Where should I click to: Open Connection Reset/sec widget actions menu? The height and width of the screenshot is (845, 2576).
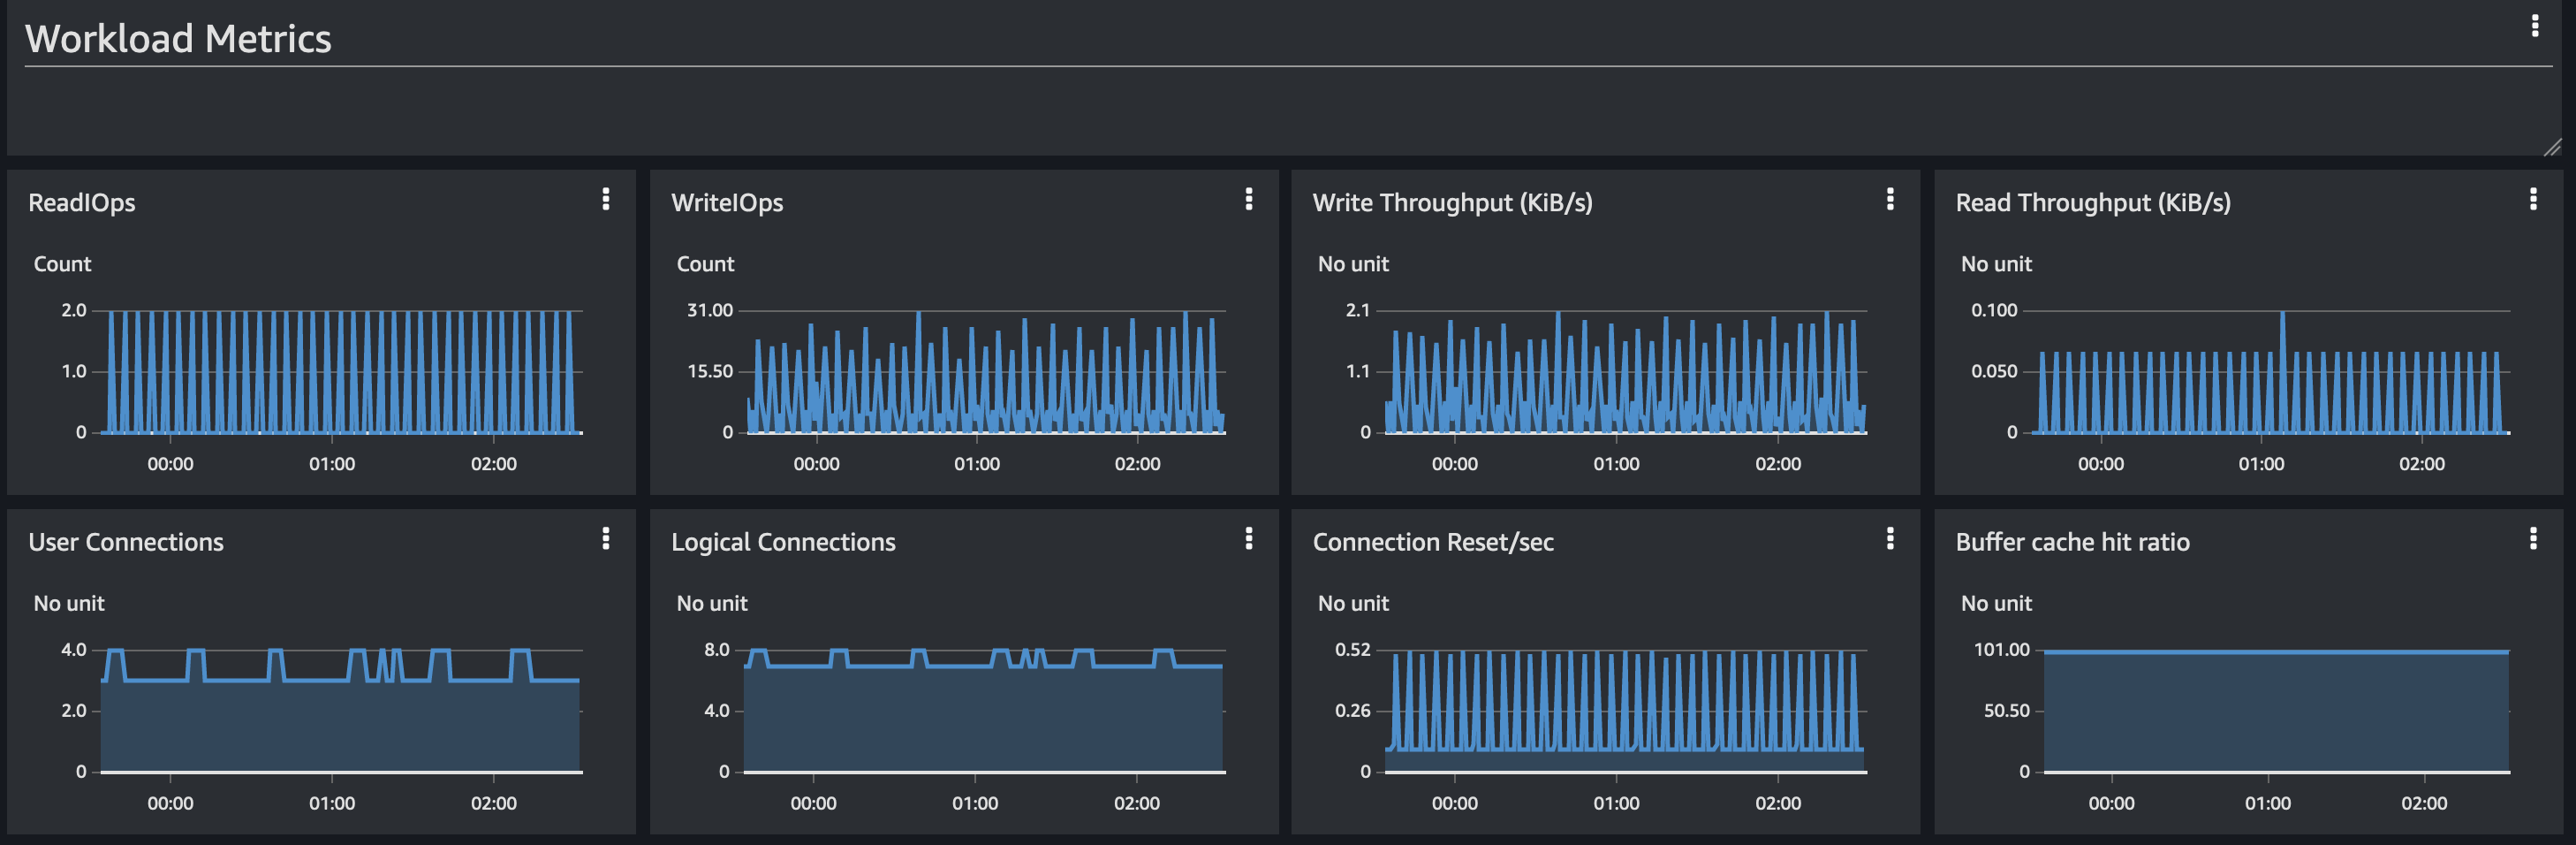(1889, 539)
